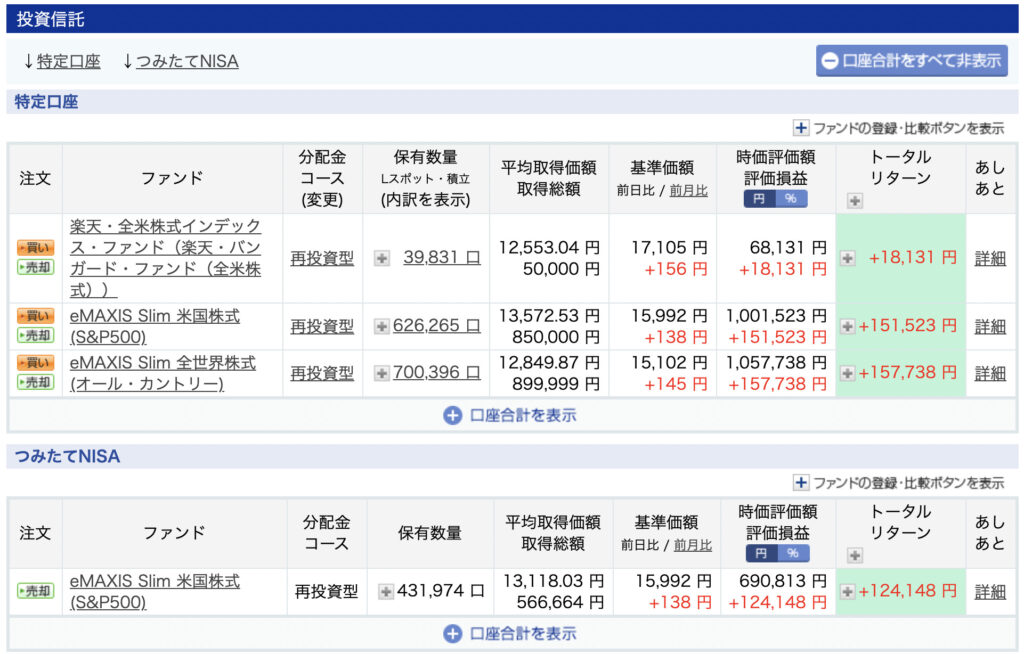This screenshot has height=654, width=1024.
Task: Click 再投資型 link for 626,265 口 row
Action: point(322,326)
